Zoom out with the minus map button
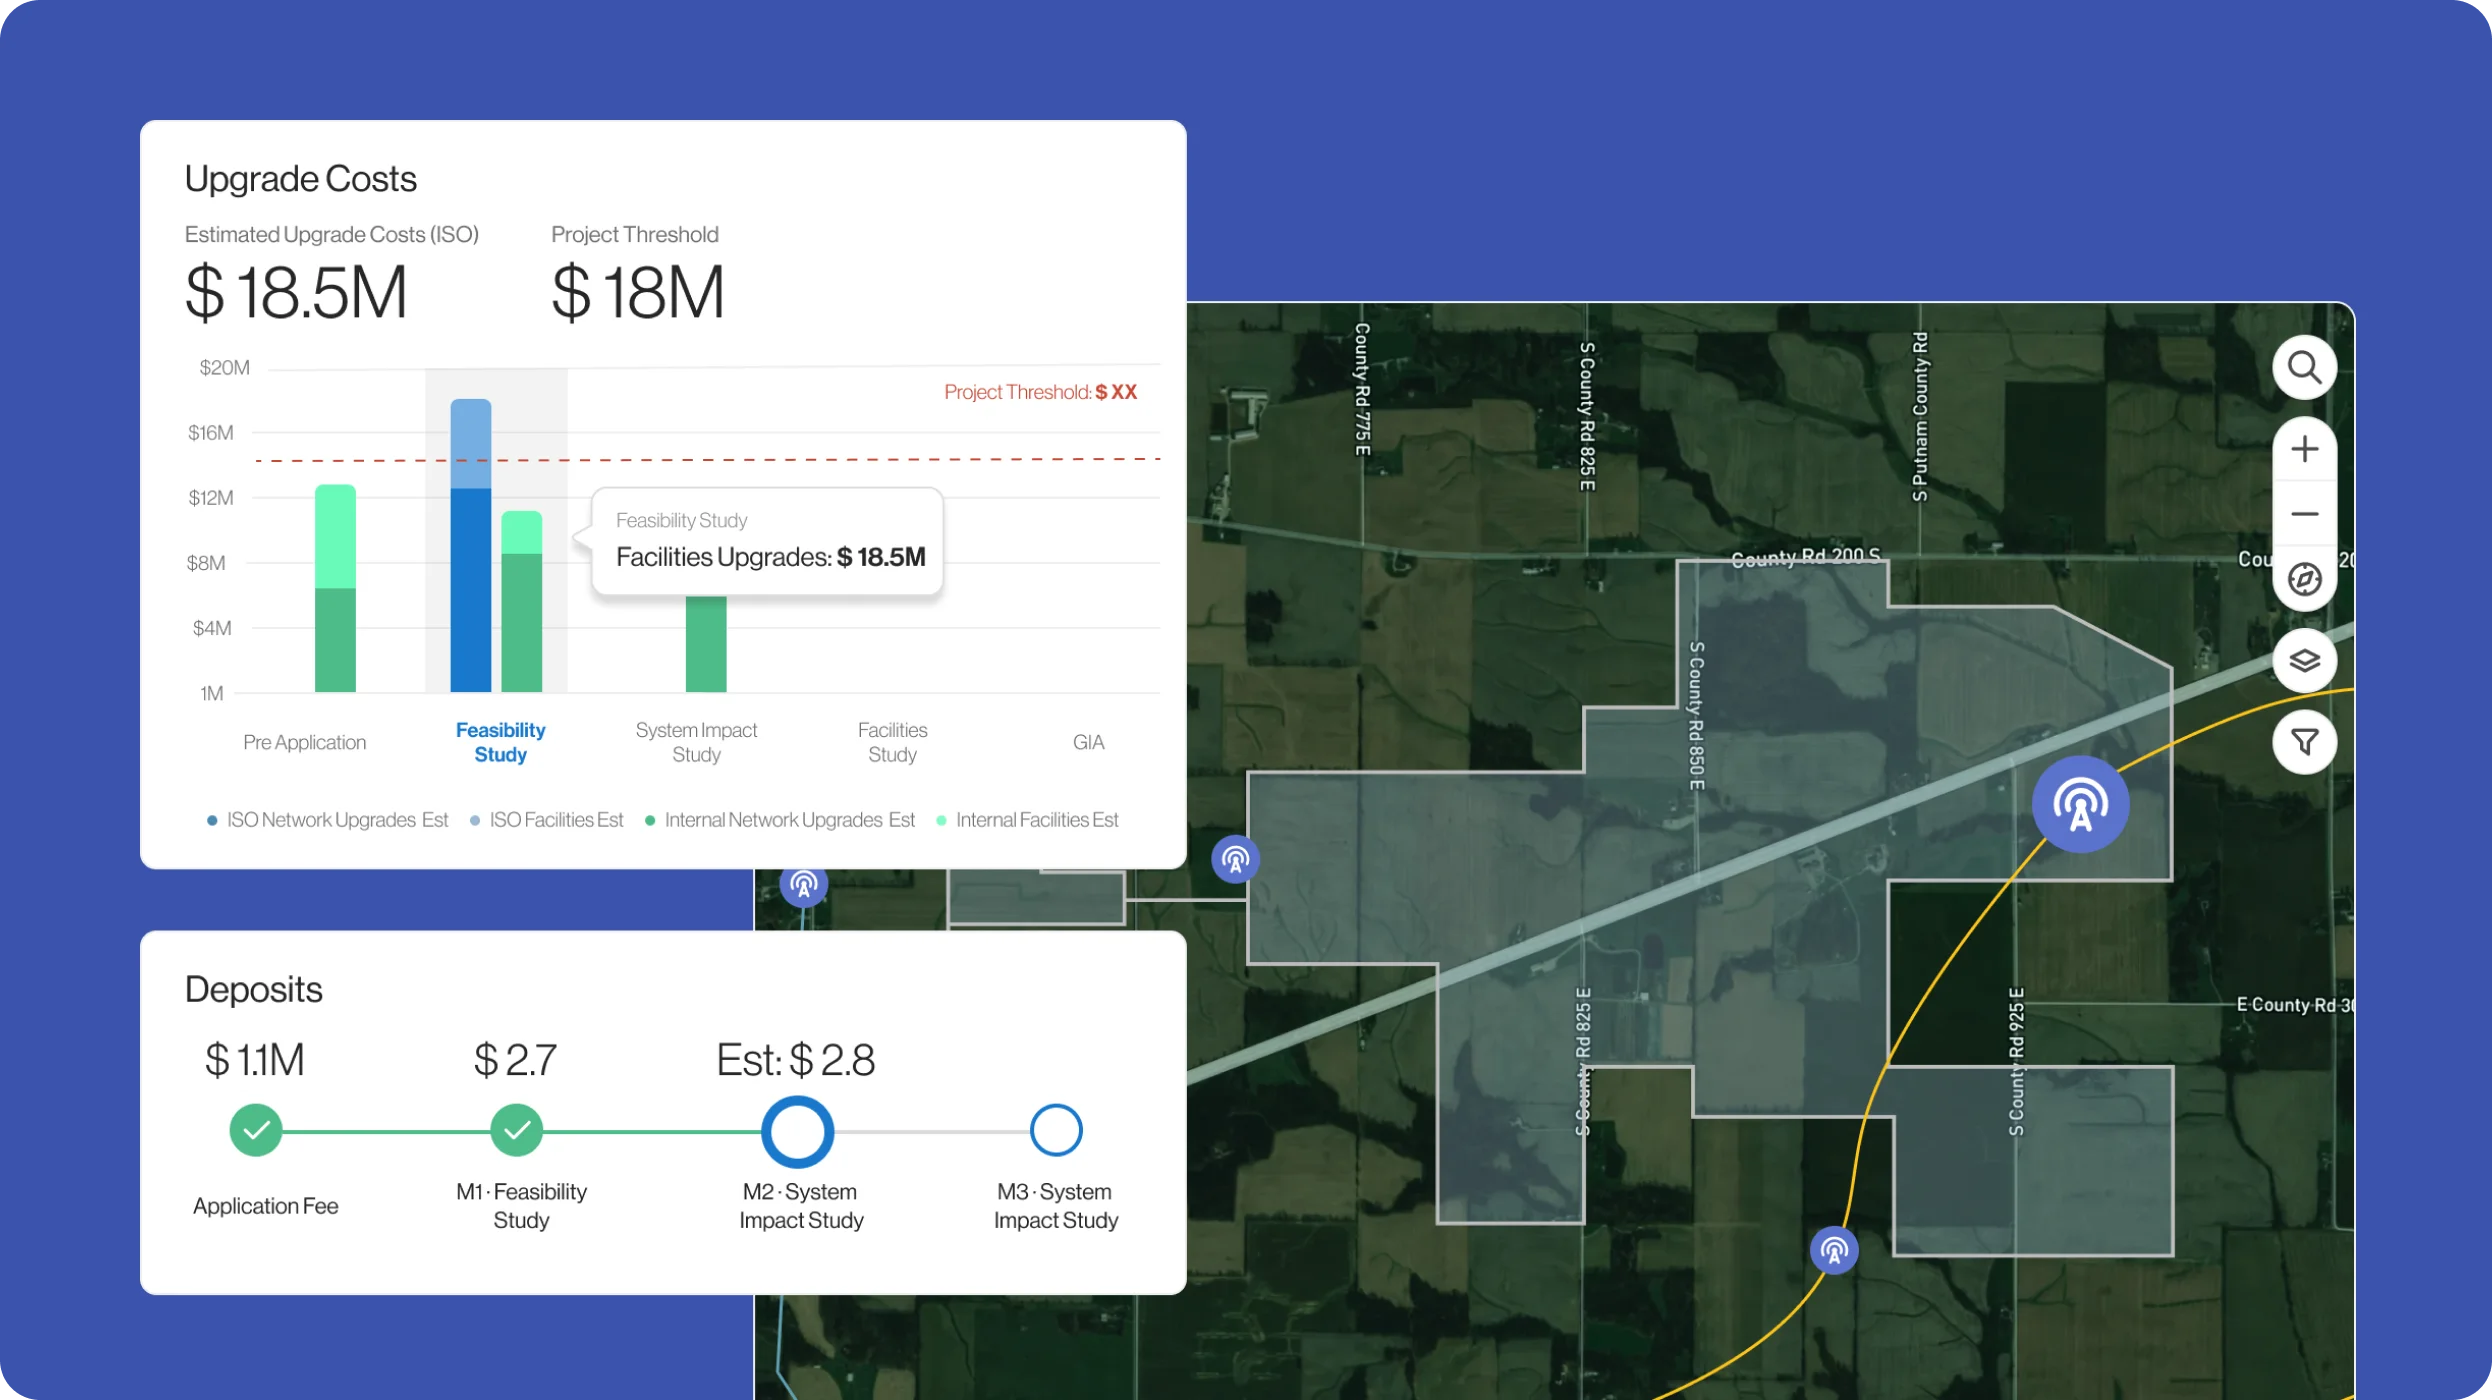The image size is (2492, 1400). 2304,514
